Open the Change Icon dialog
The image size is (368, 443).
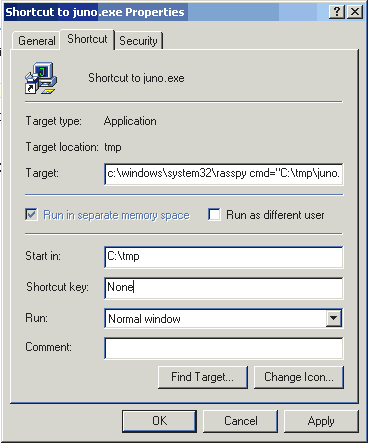coord(299,377)
